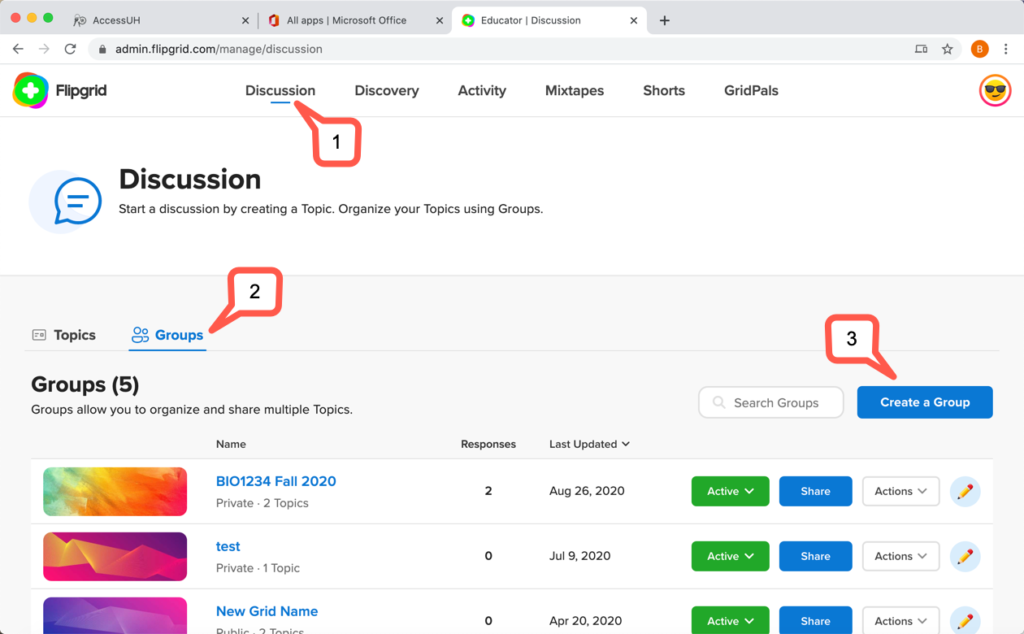This screenshot has width=1024, height=634.
Task: Click the Discussion speech bubble icon
Action: pyautogui.click(x=77, y=201)
